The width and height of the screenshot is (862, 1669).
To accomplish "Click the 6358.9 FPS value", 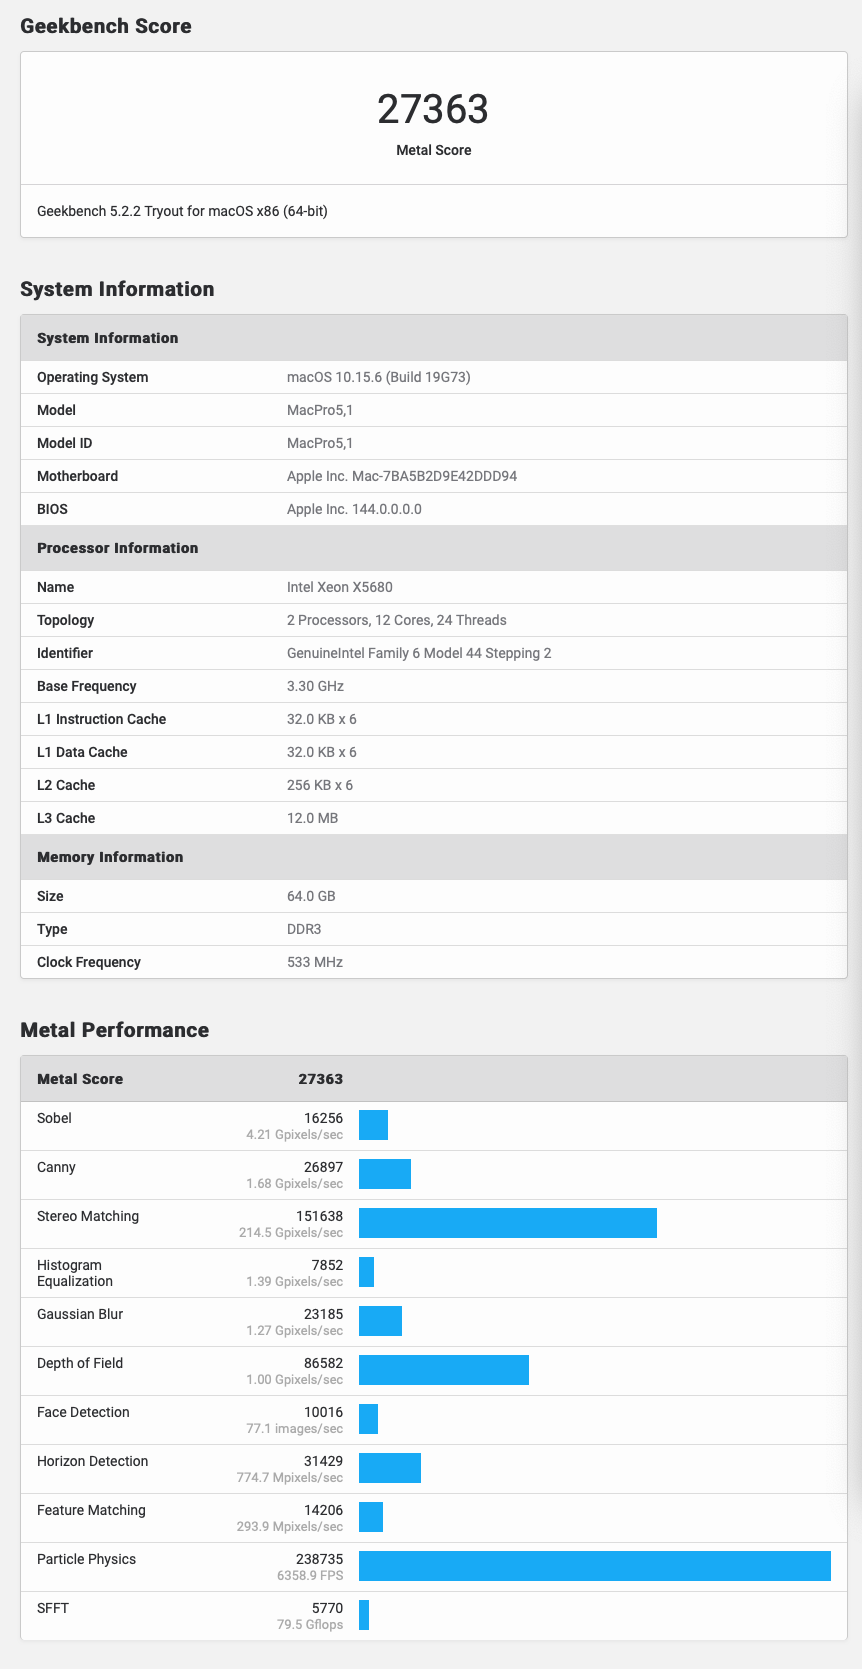I will coord(310,1576).
